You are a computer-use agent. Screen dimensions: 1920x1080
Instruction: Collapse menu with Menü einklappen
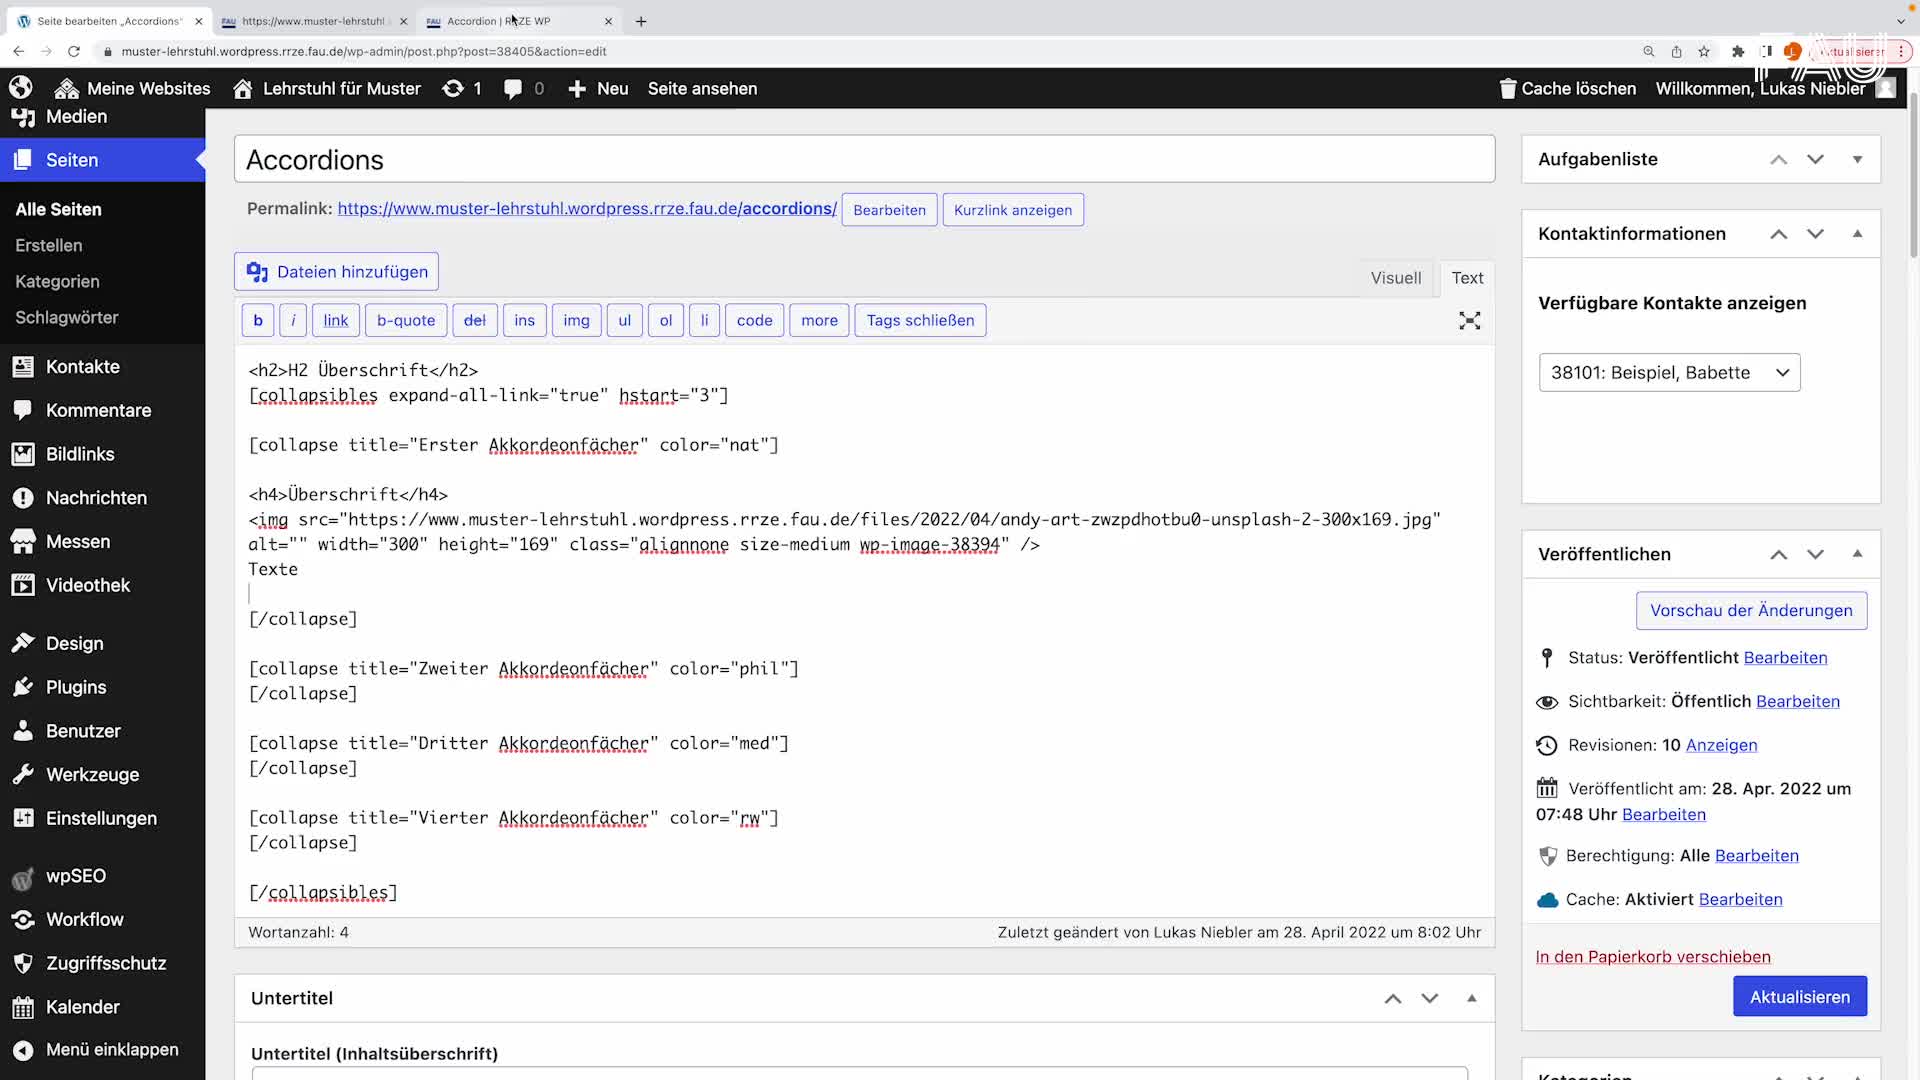click(x=111, y=1050)
